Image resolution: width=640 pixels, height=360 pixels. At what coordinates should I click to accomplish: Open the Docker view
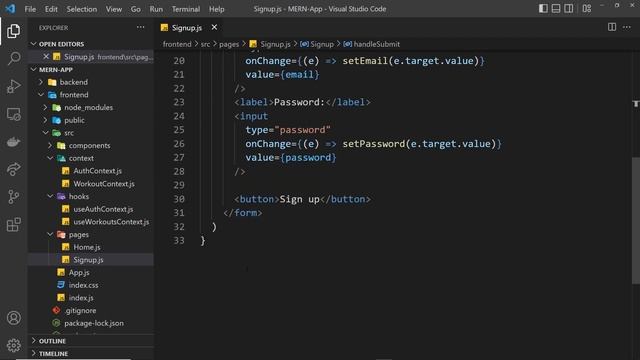[x=13, y=142]
